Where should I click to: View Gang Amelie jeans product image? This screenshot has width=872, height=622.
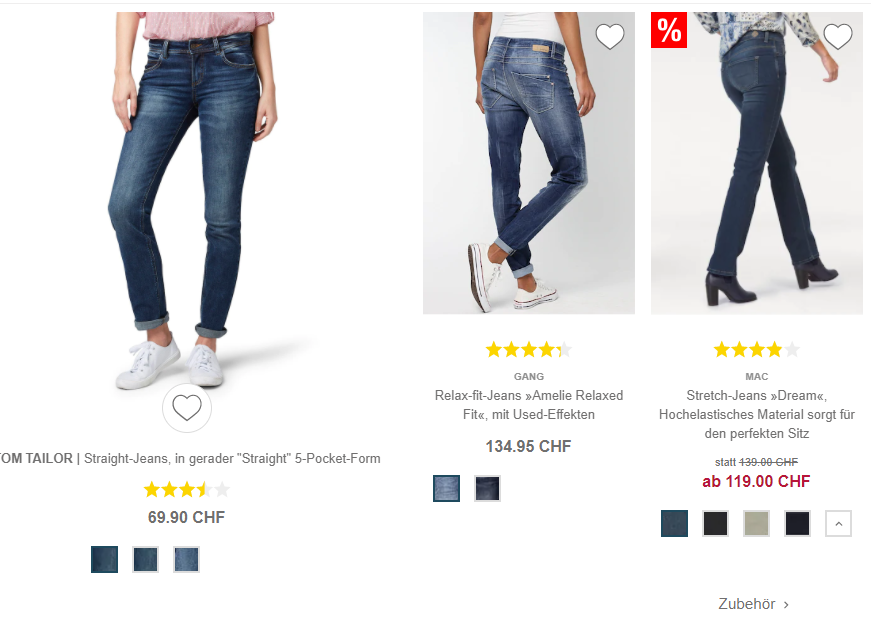(x=529, y=163)
